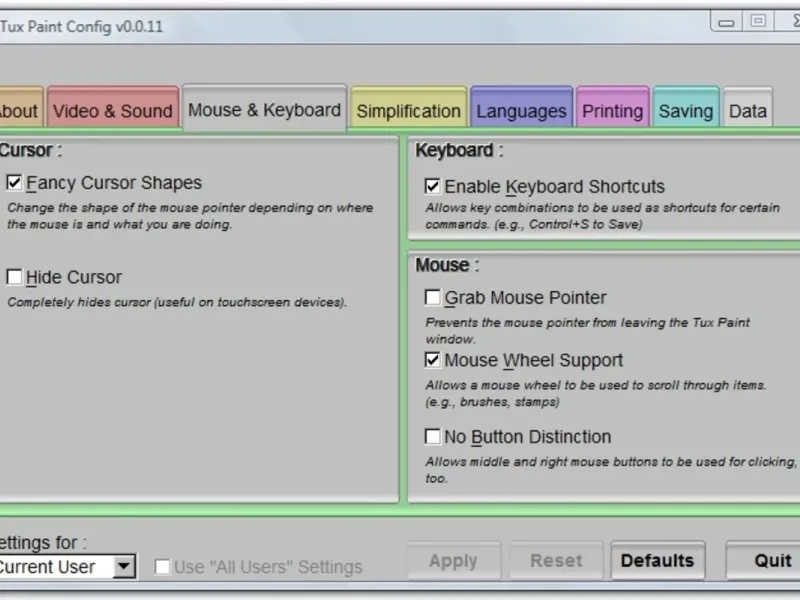Click the 'Allows a mouse wheel' description
This screenshot has width=800, height=600.
click(x=596, y=393)
